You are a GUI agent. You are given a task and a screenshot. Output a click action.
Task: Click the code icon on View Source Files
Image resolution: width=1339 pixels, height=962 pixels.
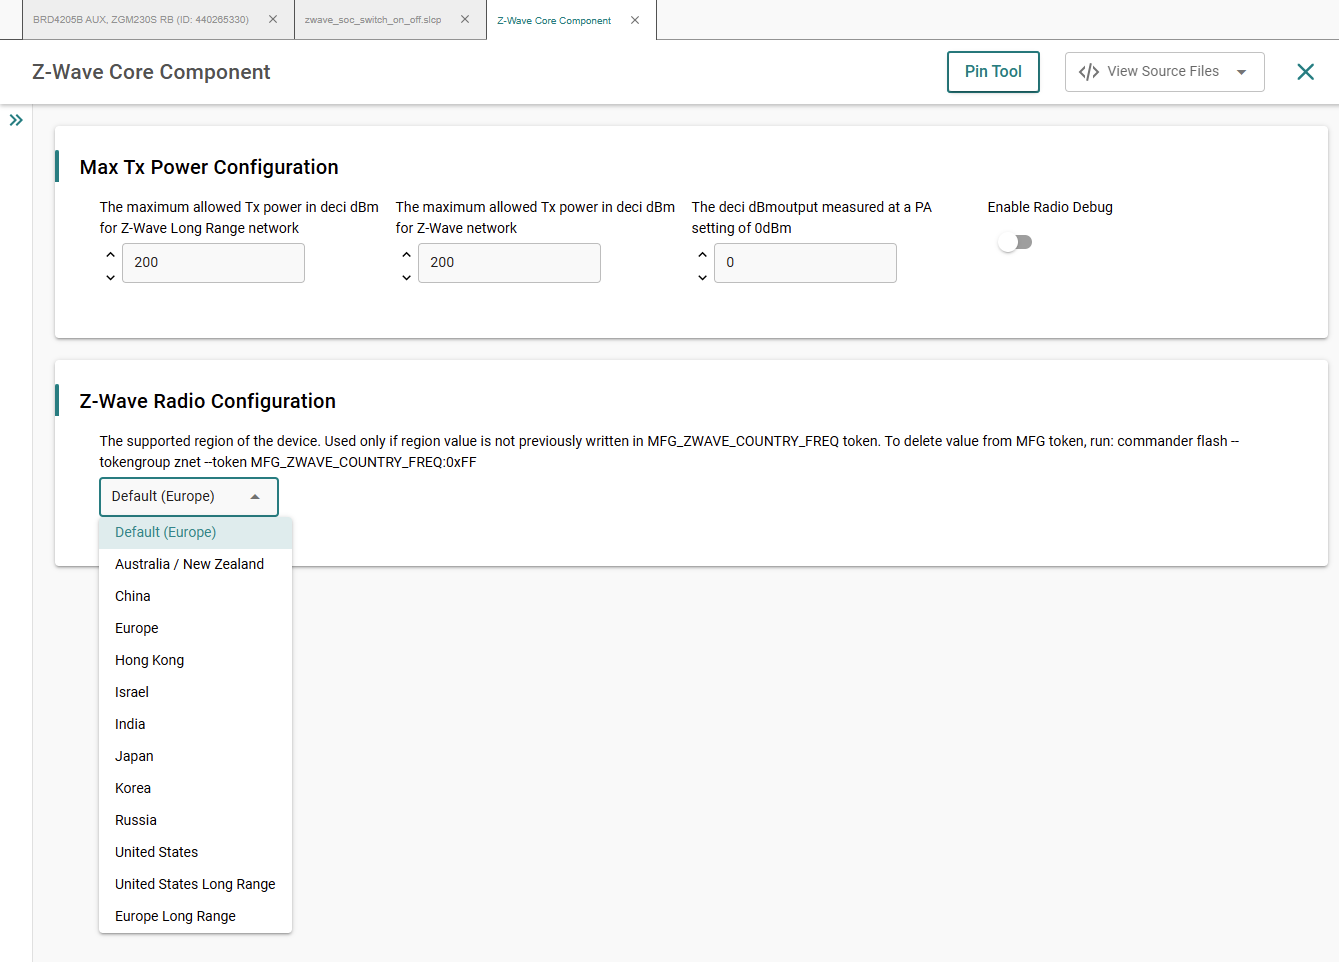click(1088, 71)
